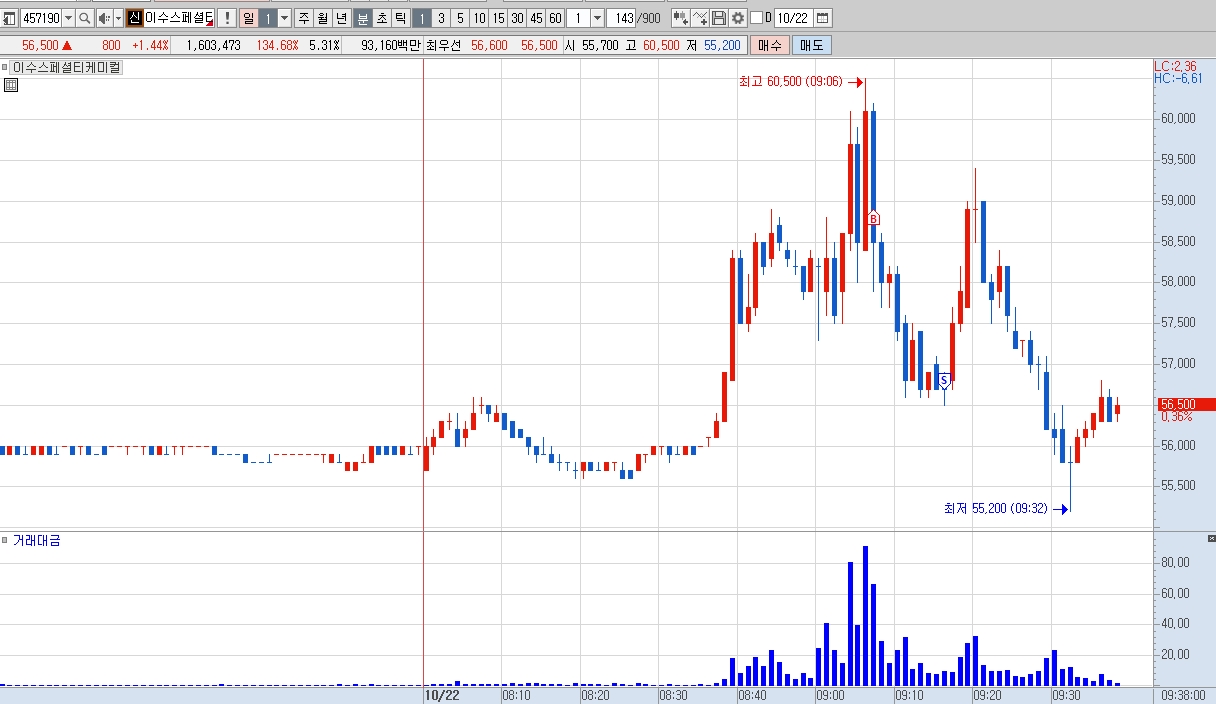
Task: Expand the stock code 457190 dropdown arrow
Action: point(68,18)
